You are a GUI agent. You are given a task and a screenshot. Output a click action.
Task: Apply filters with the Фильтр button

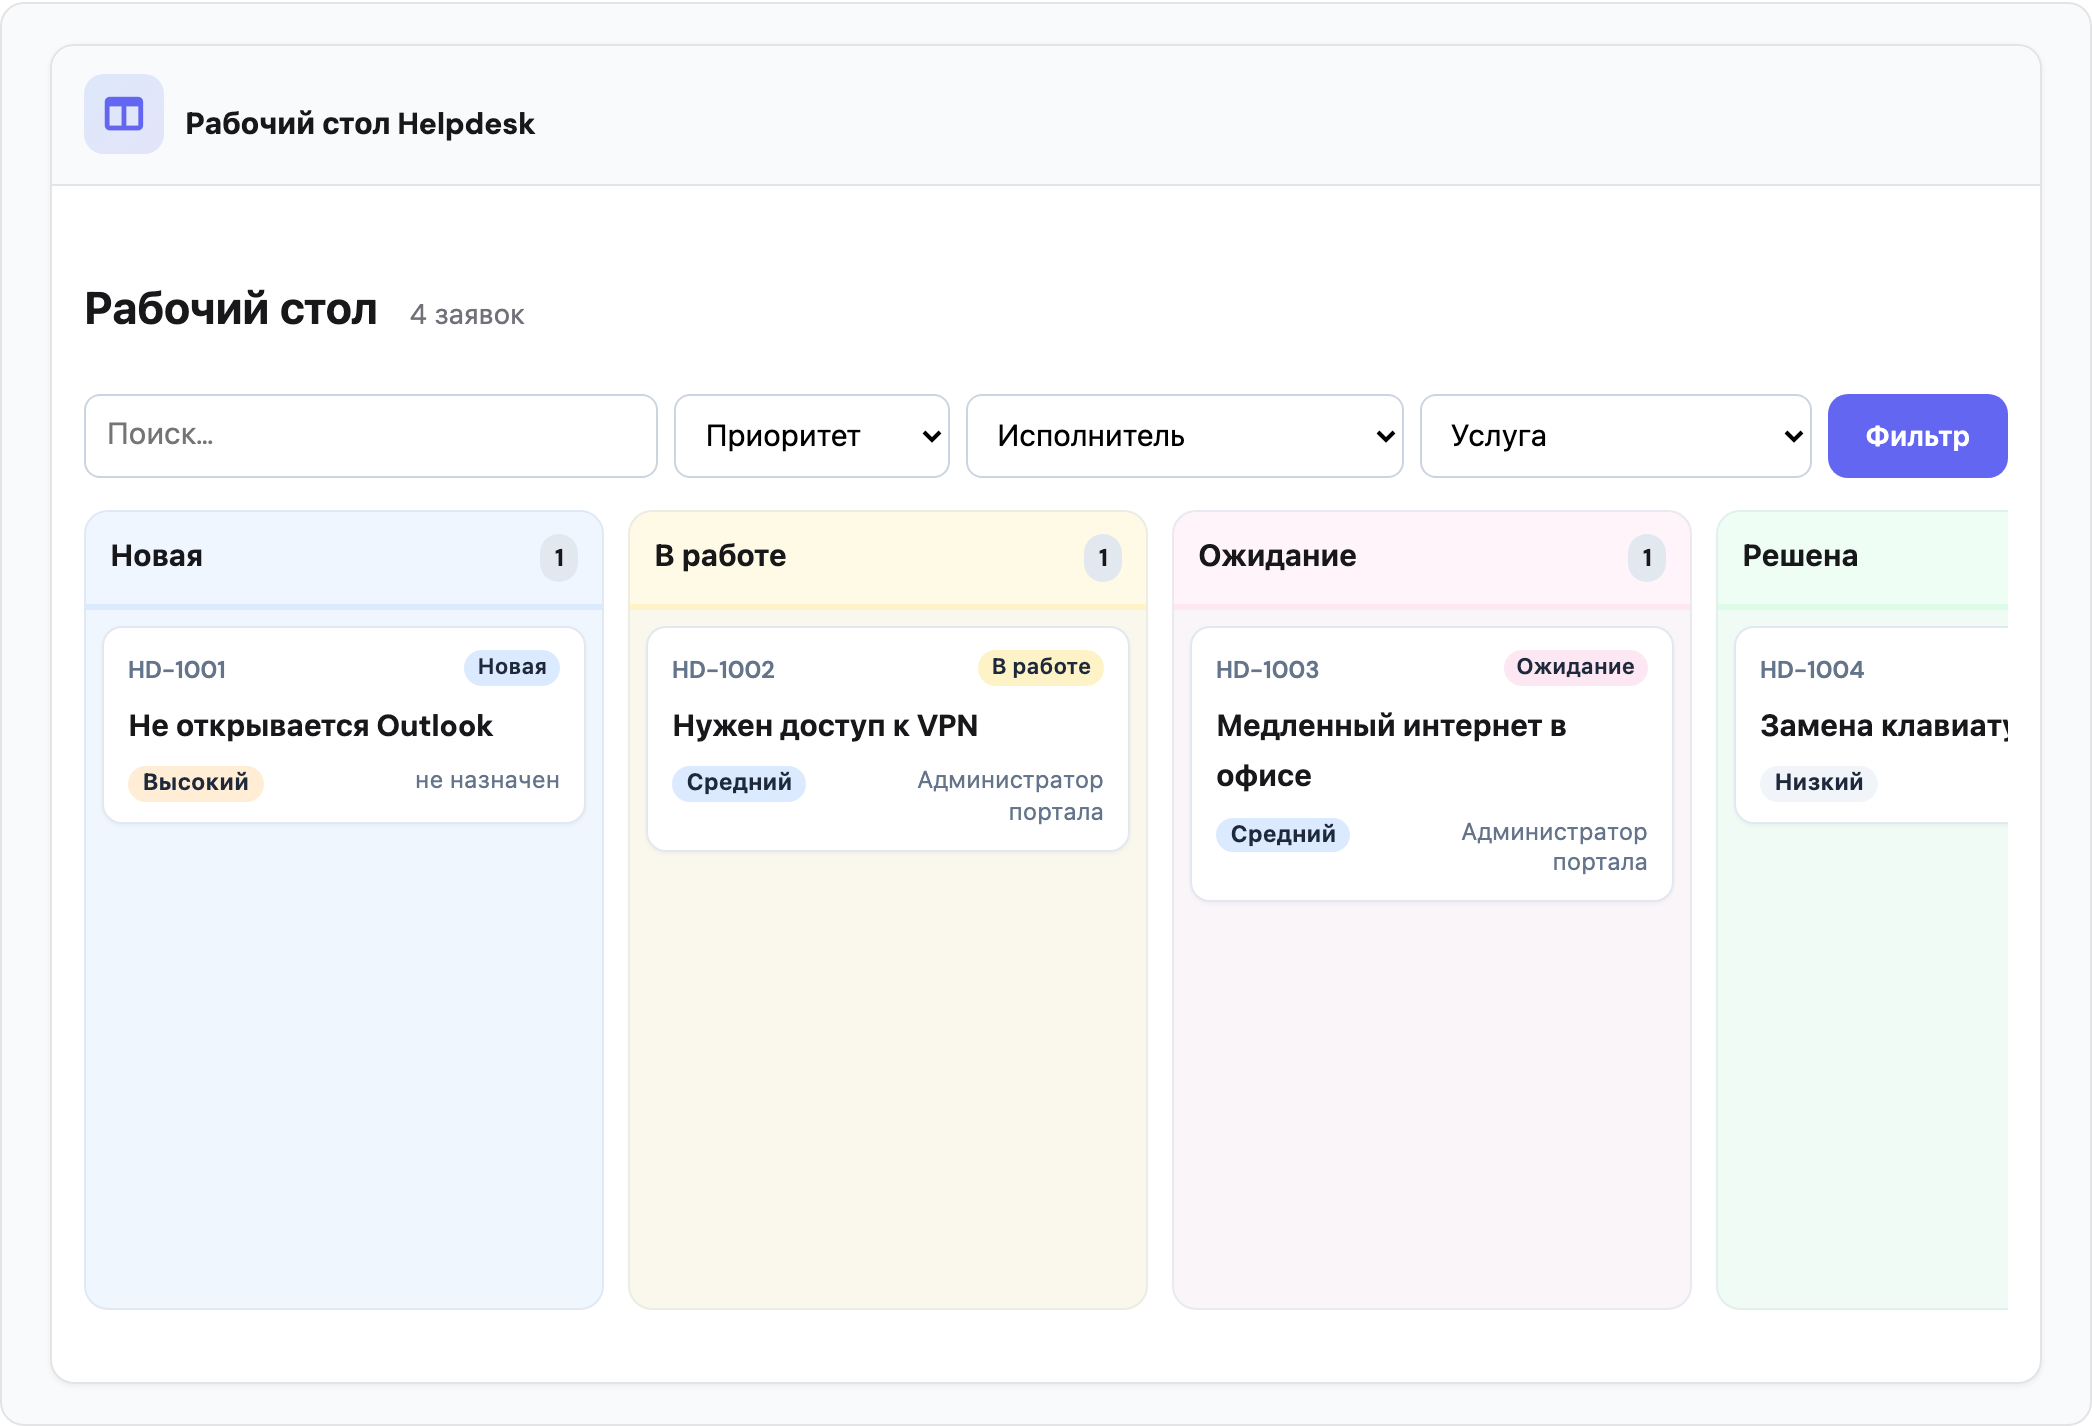click(x=1918, y=436)
